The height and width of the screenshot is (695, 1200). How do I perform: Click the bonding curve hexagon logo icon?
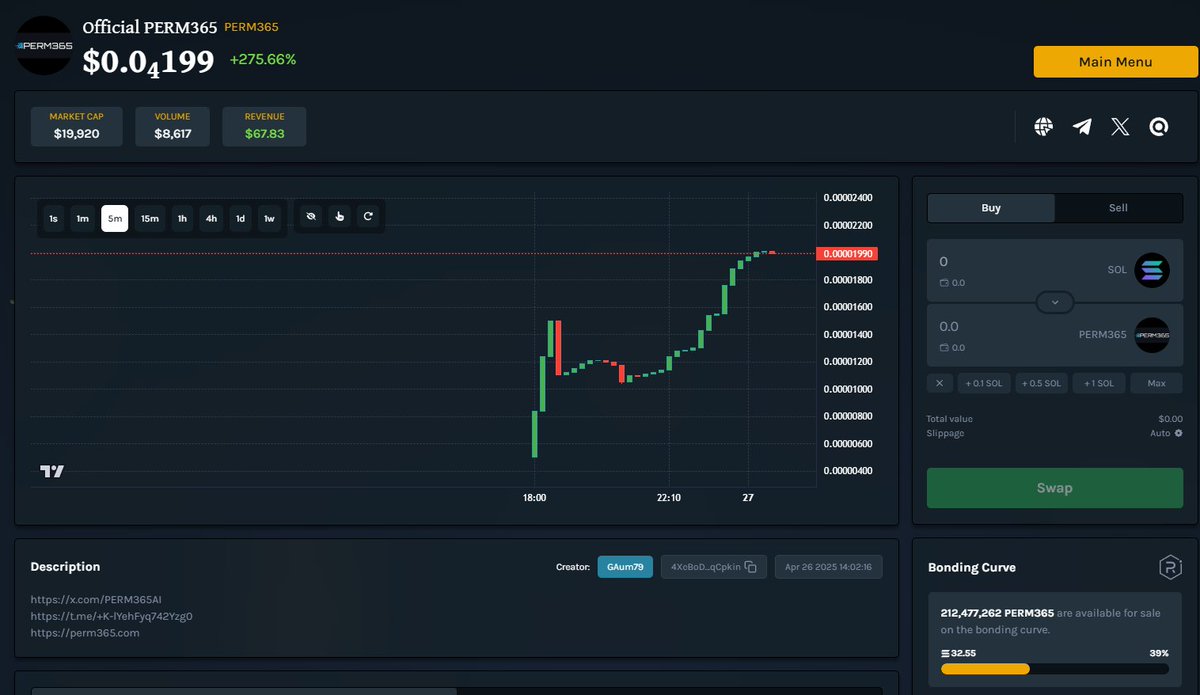click(x=1170, y=567)
